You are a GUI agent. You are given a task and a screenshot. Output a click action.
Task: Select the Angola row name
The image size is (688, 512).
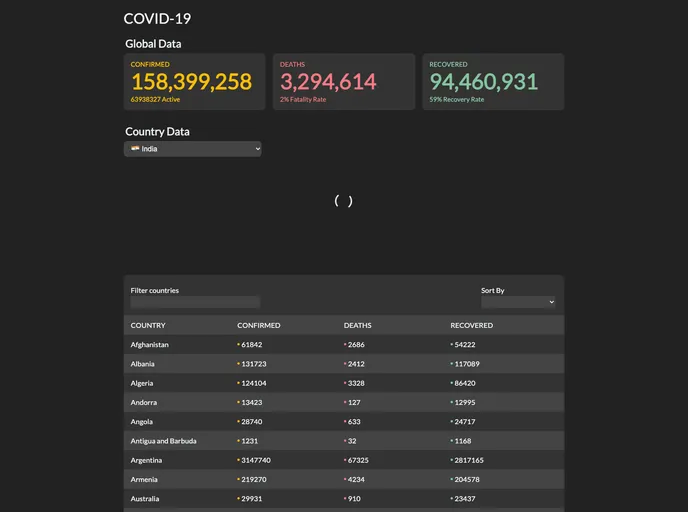[142, 422]
